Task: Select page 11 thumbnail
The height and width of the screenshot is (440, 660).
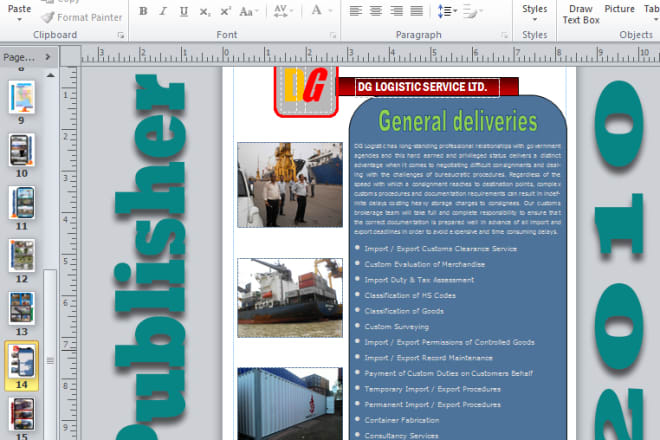Action: point(21,203)
